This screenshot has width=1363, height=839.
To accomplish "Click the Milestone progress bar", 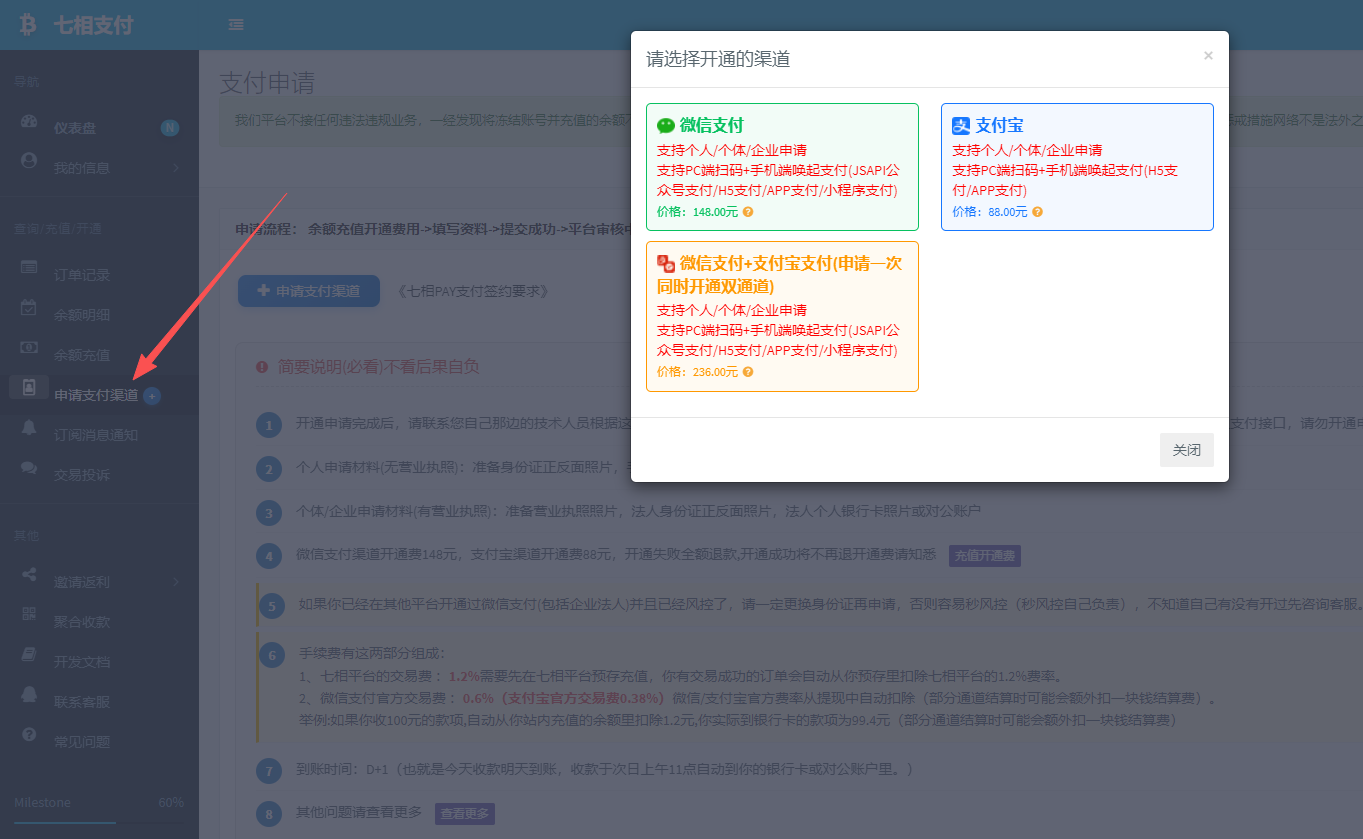I will click(x=99, y=822).
